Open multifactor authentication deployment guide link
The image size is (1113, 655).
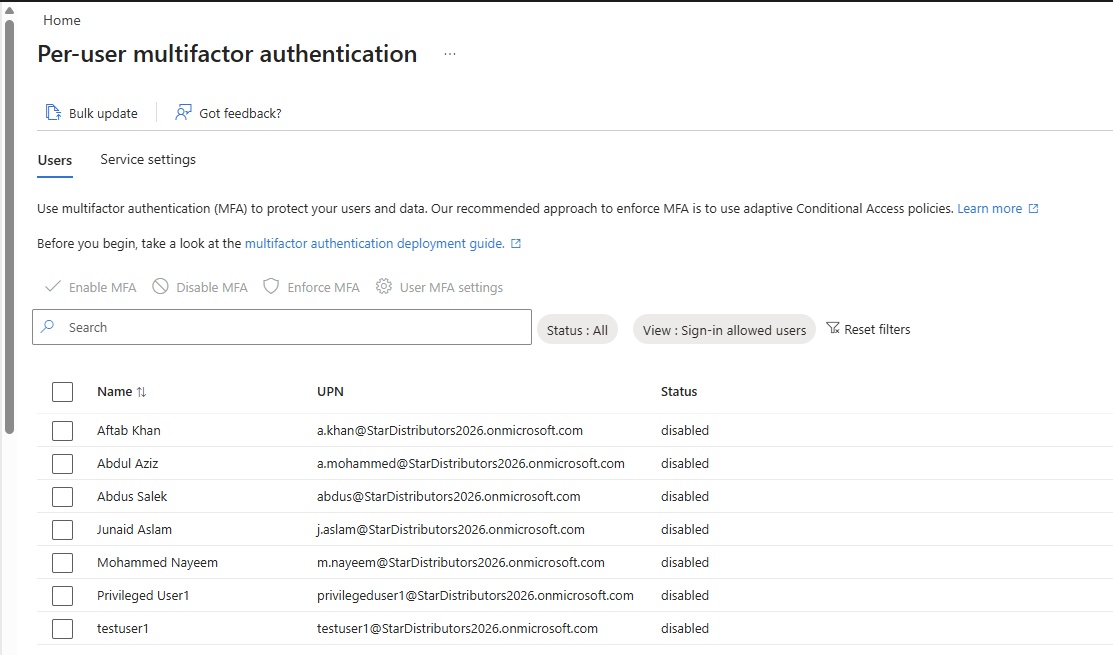375,243
